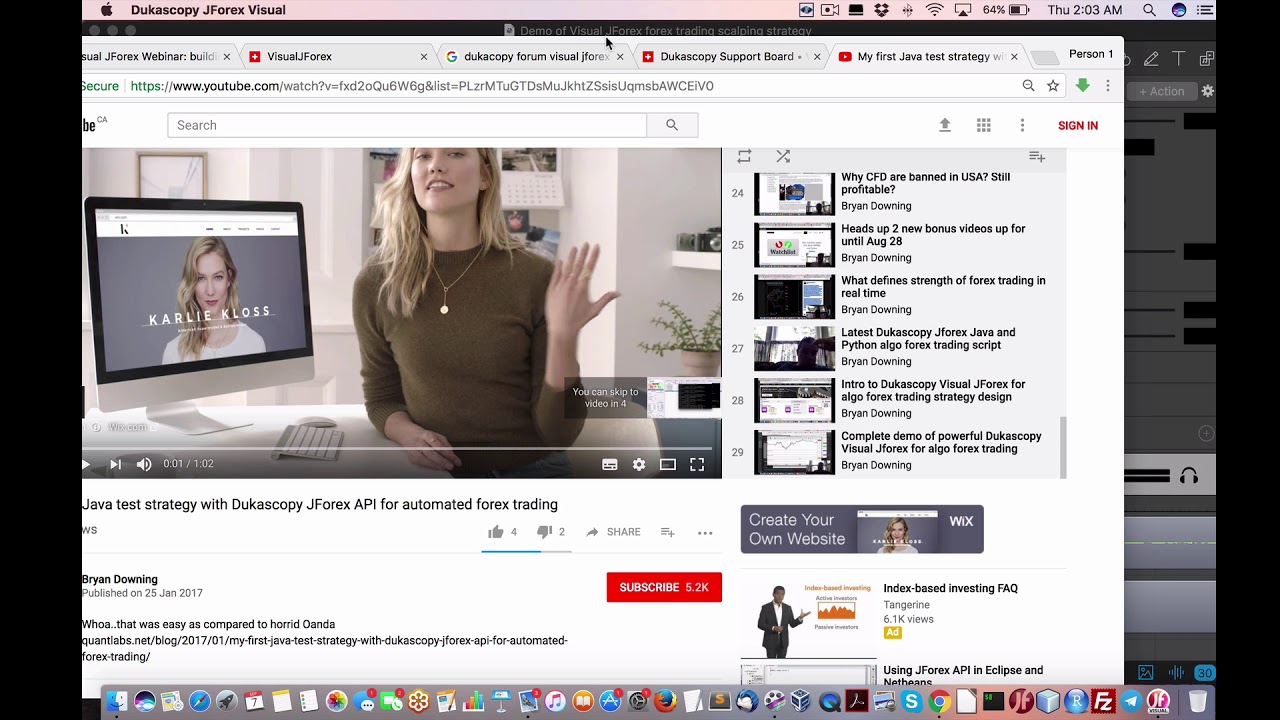Open a new Chrome tab
The width and height of the screenshot is (1280, 720).
tap(1044, 58)
